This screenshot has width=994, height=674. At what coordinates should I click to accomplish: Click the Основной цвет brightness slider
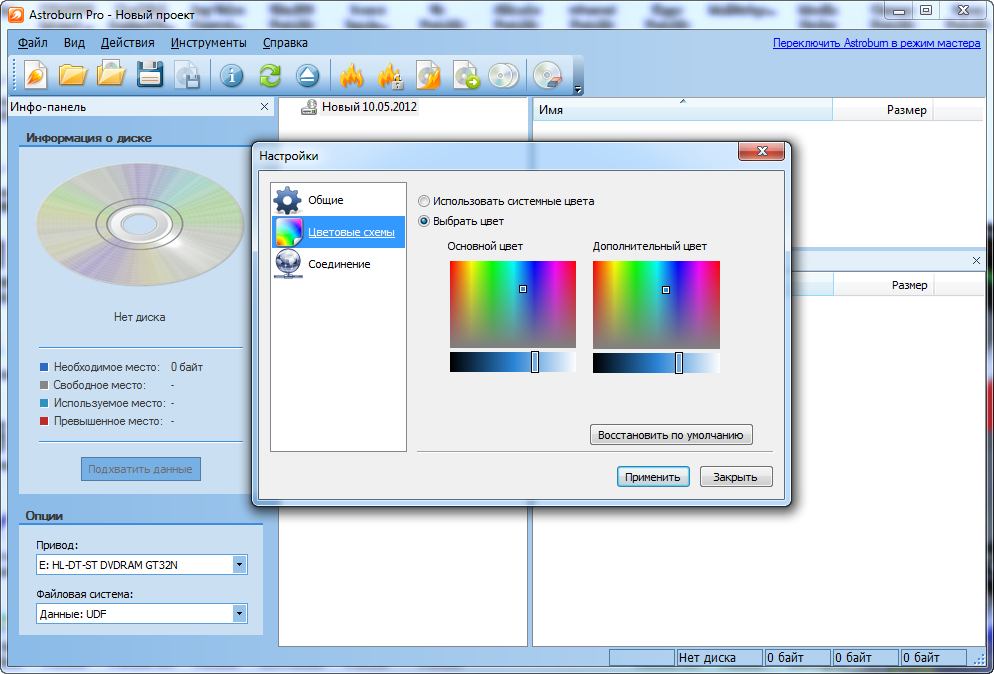click(x=512, y=362)
